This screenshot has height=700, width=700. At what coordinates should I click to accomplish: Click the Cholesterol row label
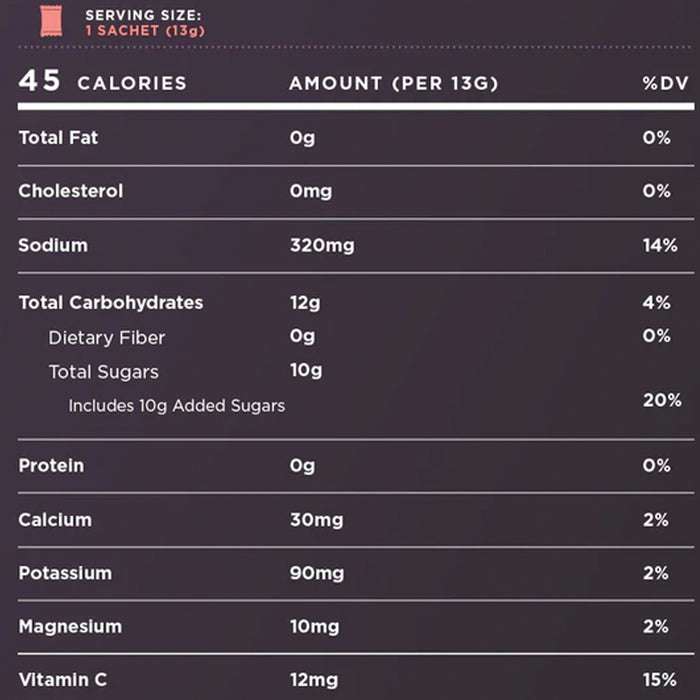[x=71, y=191]
